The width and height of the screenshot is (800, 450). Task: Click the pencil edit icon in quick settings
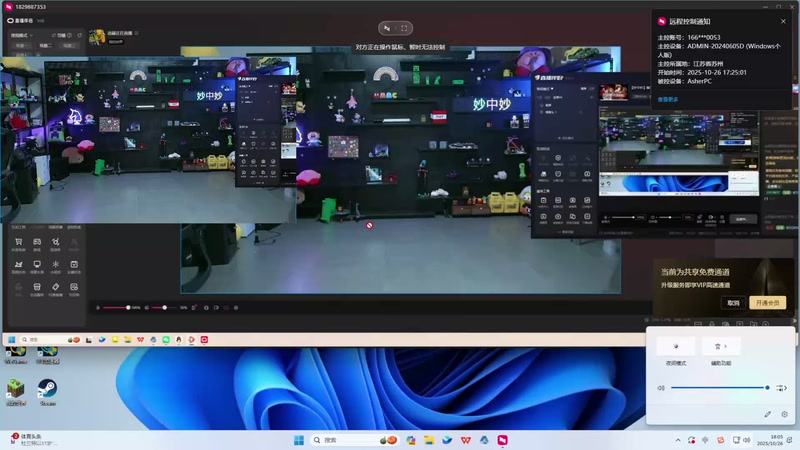767,414
